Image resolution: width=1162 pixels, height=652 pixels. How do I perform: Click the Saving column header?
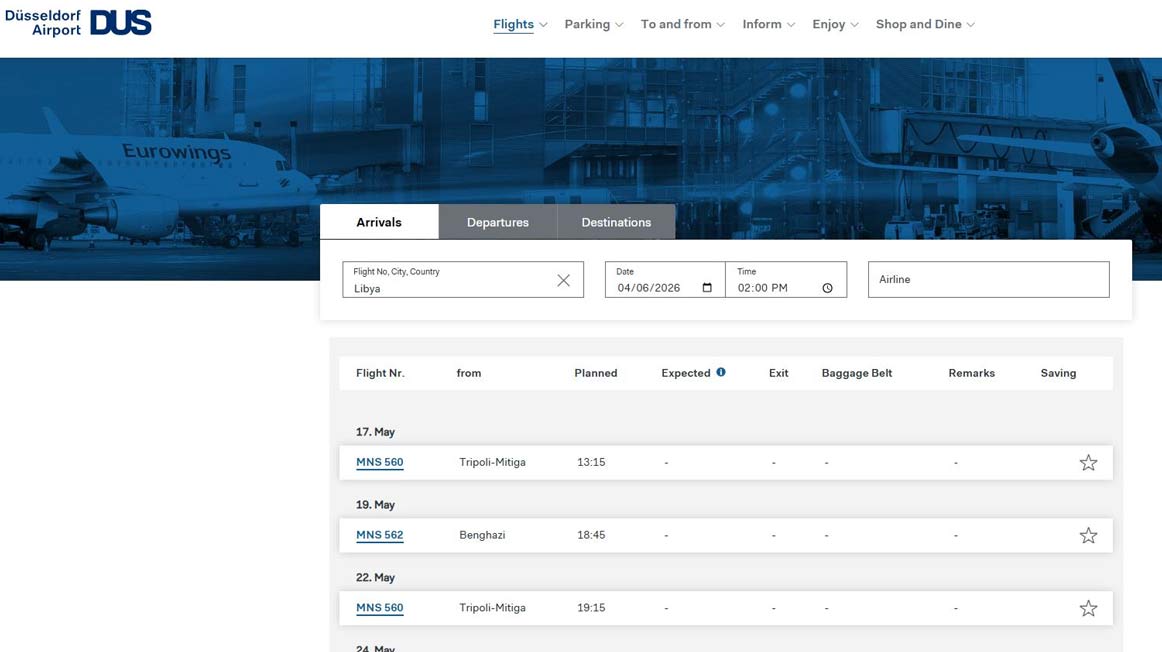(x=1058, y=373)
